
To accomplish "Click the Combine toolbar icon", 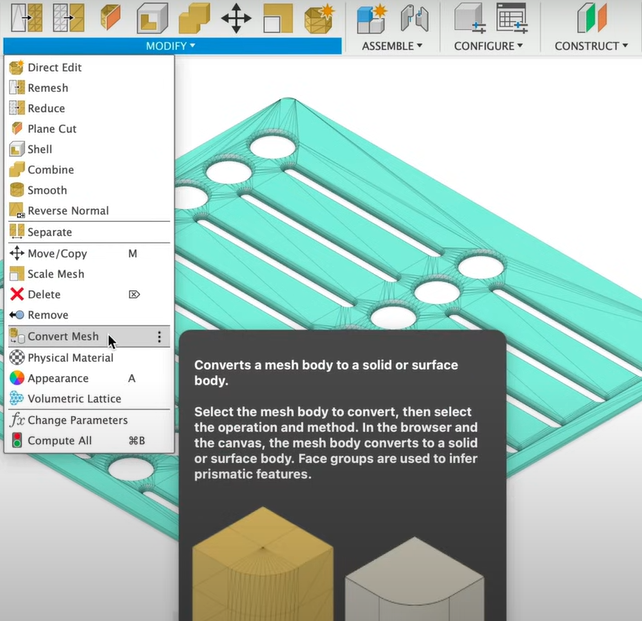I will coord(194,18).
